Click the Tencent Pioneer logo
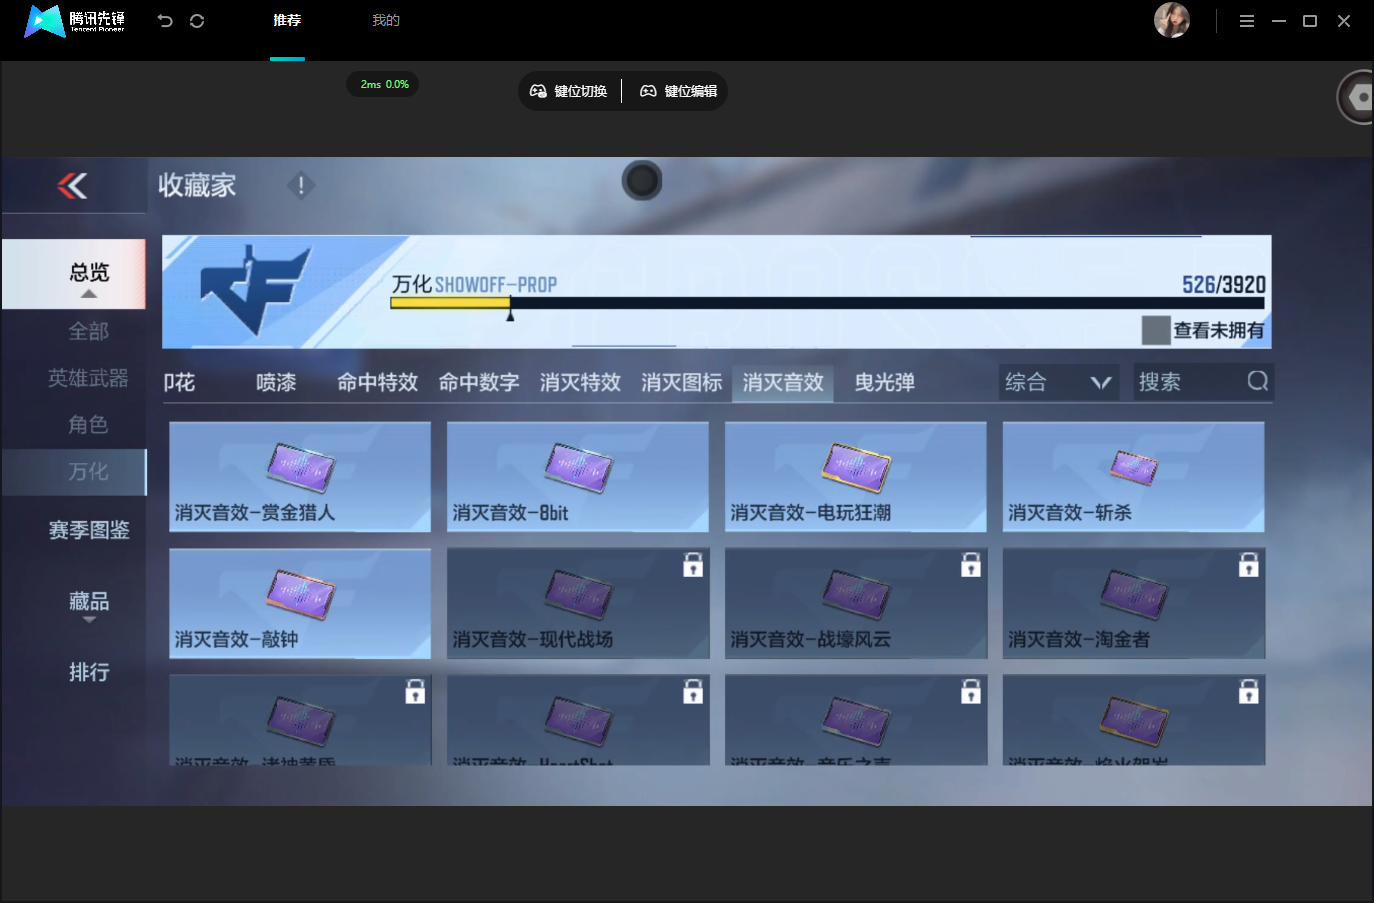The height and width of the screenshot is (903, 1374). coord(75,21)
